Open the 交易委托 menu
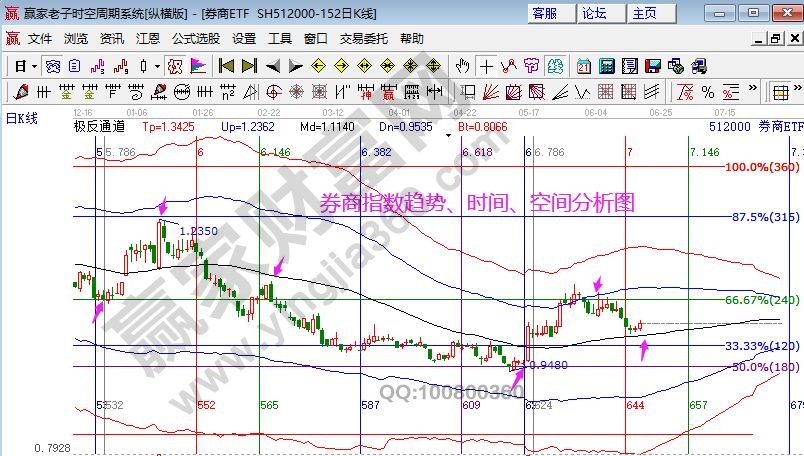 pyautogui.click(x=365, y=38)
